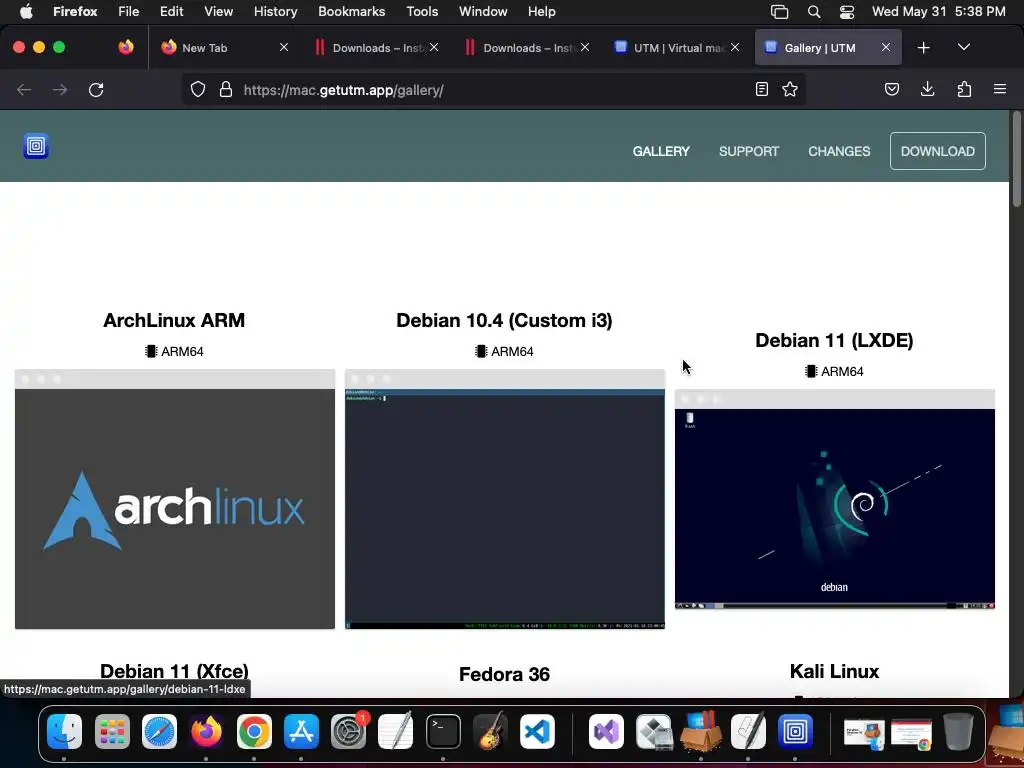Click the DOWNLOAD button in the site header

pyautogui.click(x=937, y=151)
